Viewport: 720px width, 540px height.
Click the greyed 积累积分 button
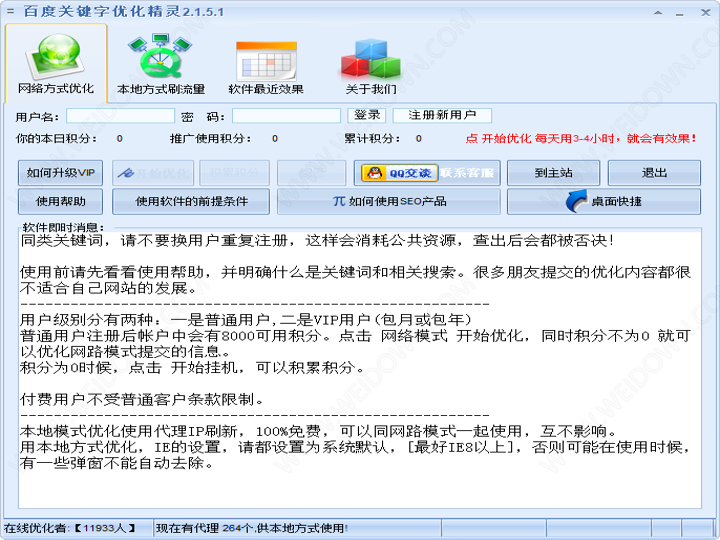point(234,173)
